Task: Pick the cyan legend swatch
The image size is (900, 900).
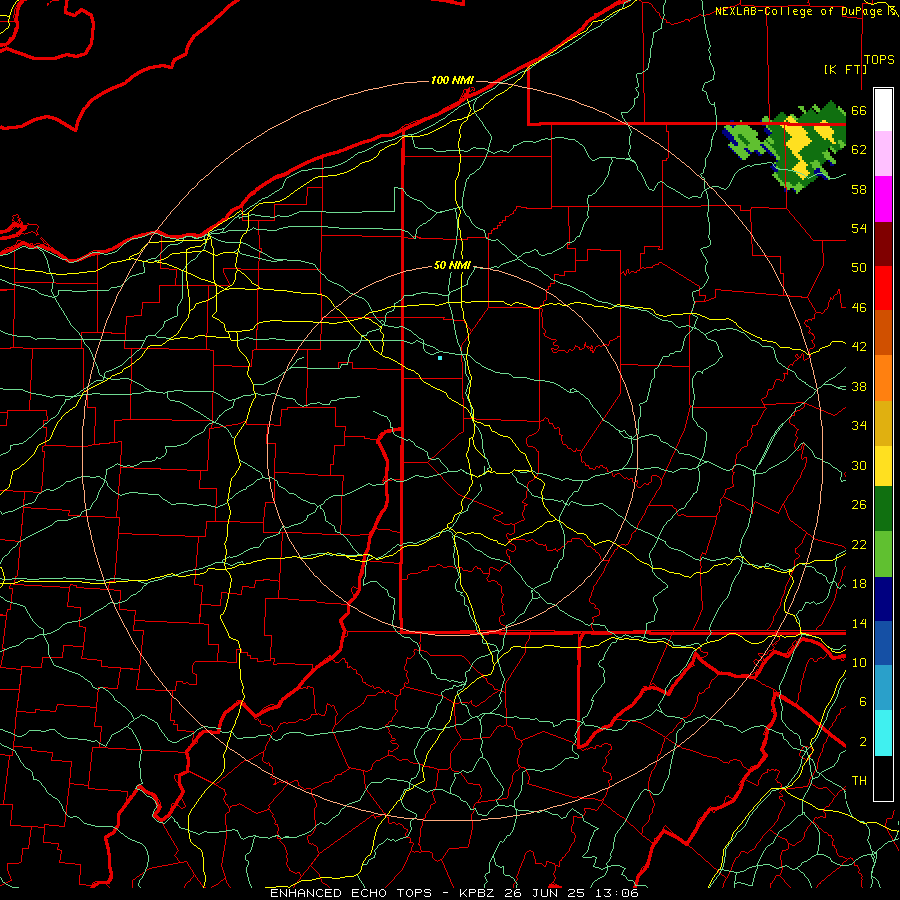Action: [x=883, y=733]
